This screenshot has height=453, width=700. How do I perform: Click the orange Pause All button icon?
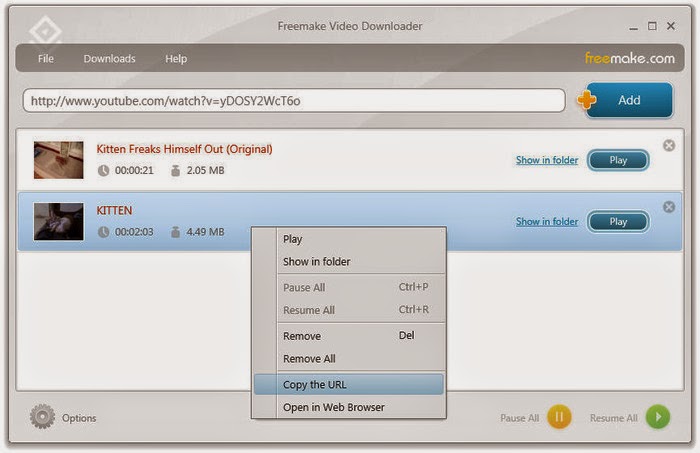pos(559,417)
